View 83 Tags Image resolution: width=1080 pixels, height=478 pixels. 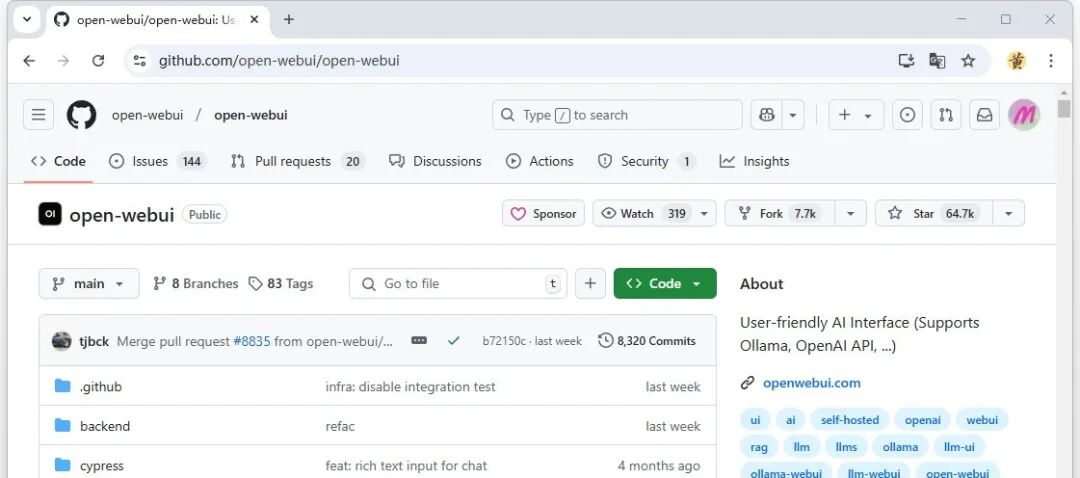pyautogui.click(x=281, y=284)
